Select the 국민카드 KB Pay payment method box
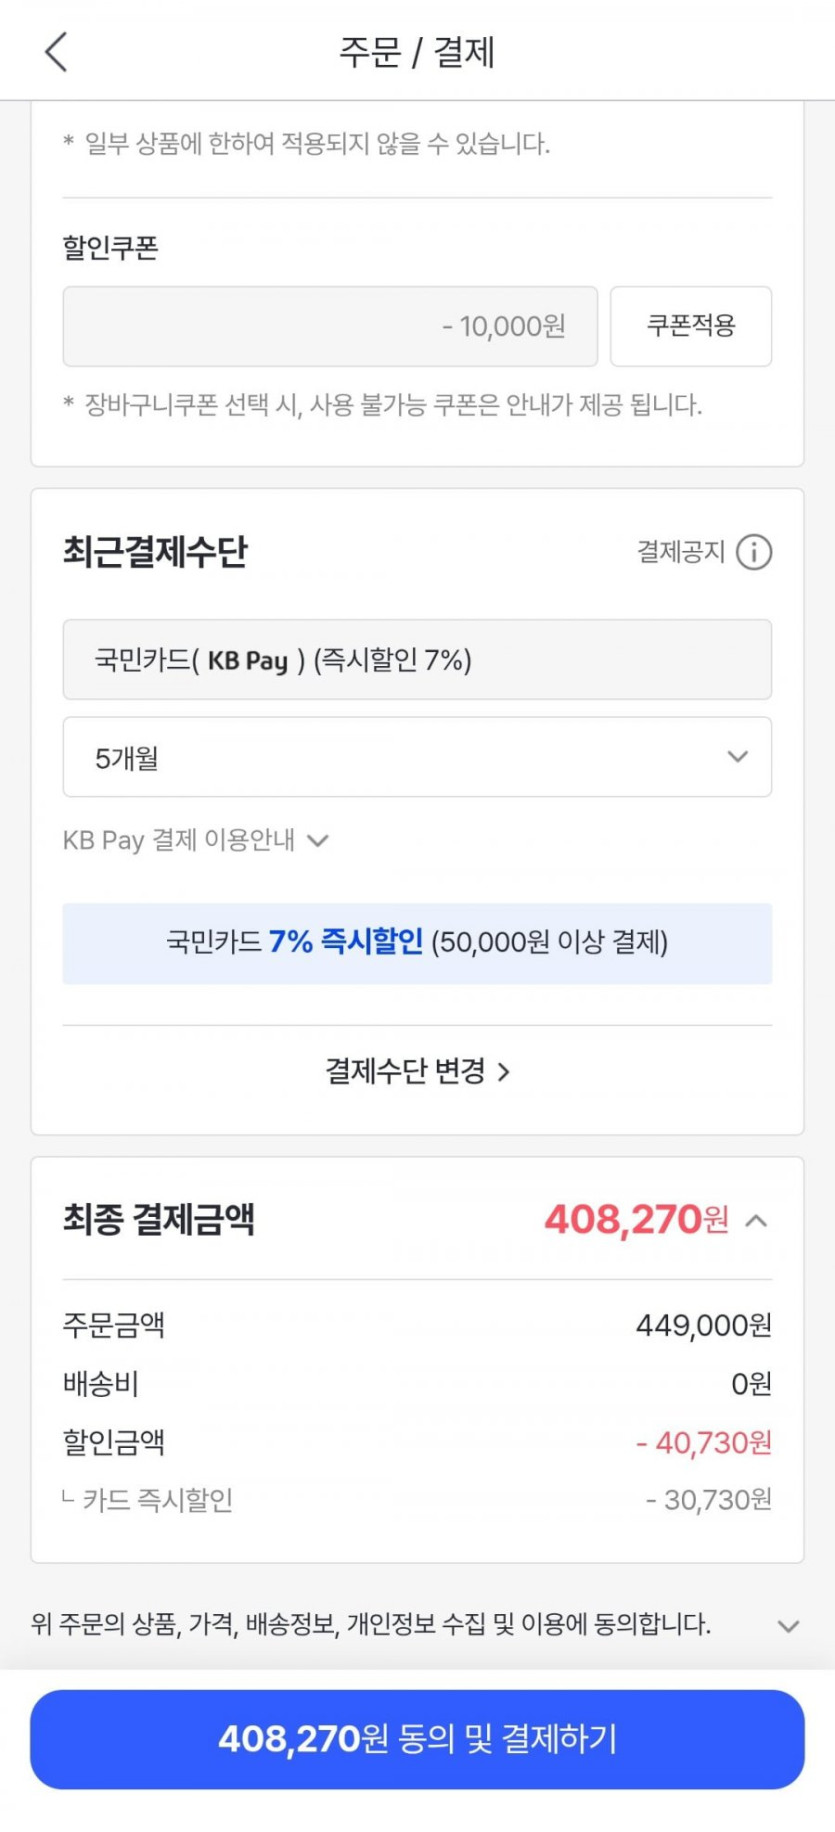The width and height of the screenshot is (835, 1832). tap(417, 660)
